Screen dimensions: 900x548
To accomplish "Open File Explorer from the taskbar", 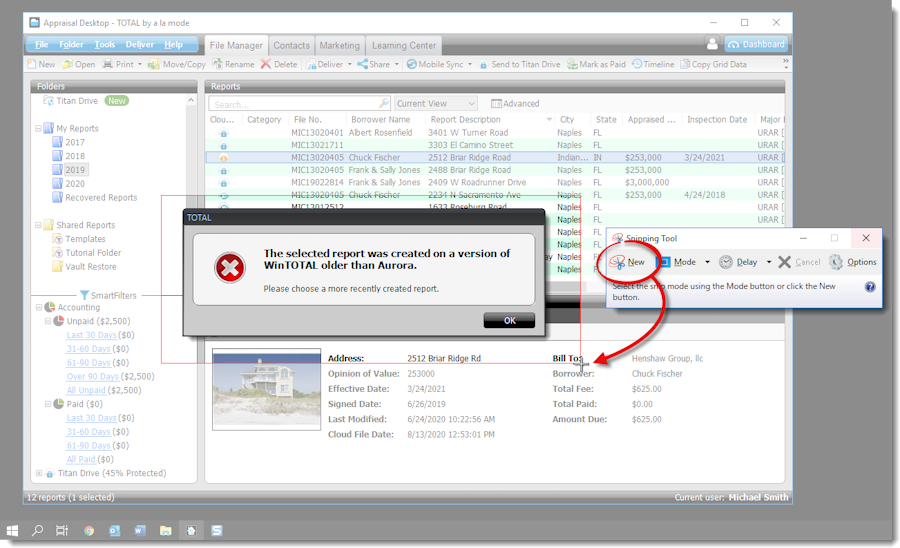I will pyautogui.click(x=165, y=531).
